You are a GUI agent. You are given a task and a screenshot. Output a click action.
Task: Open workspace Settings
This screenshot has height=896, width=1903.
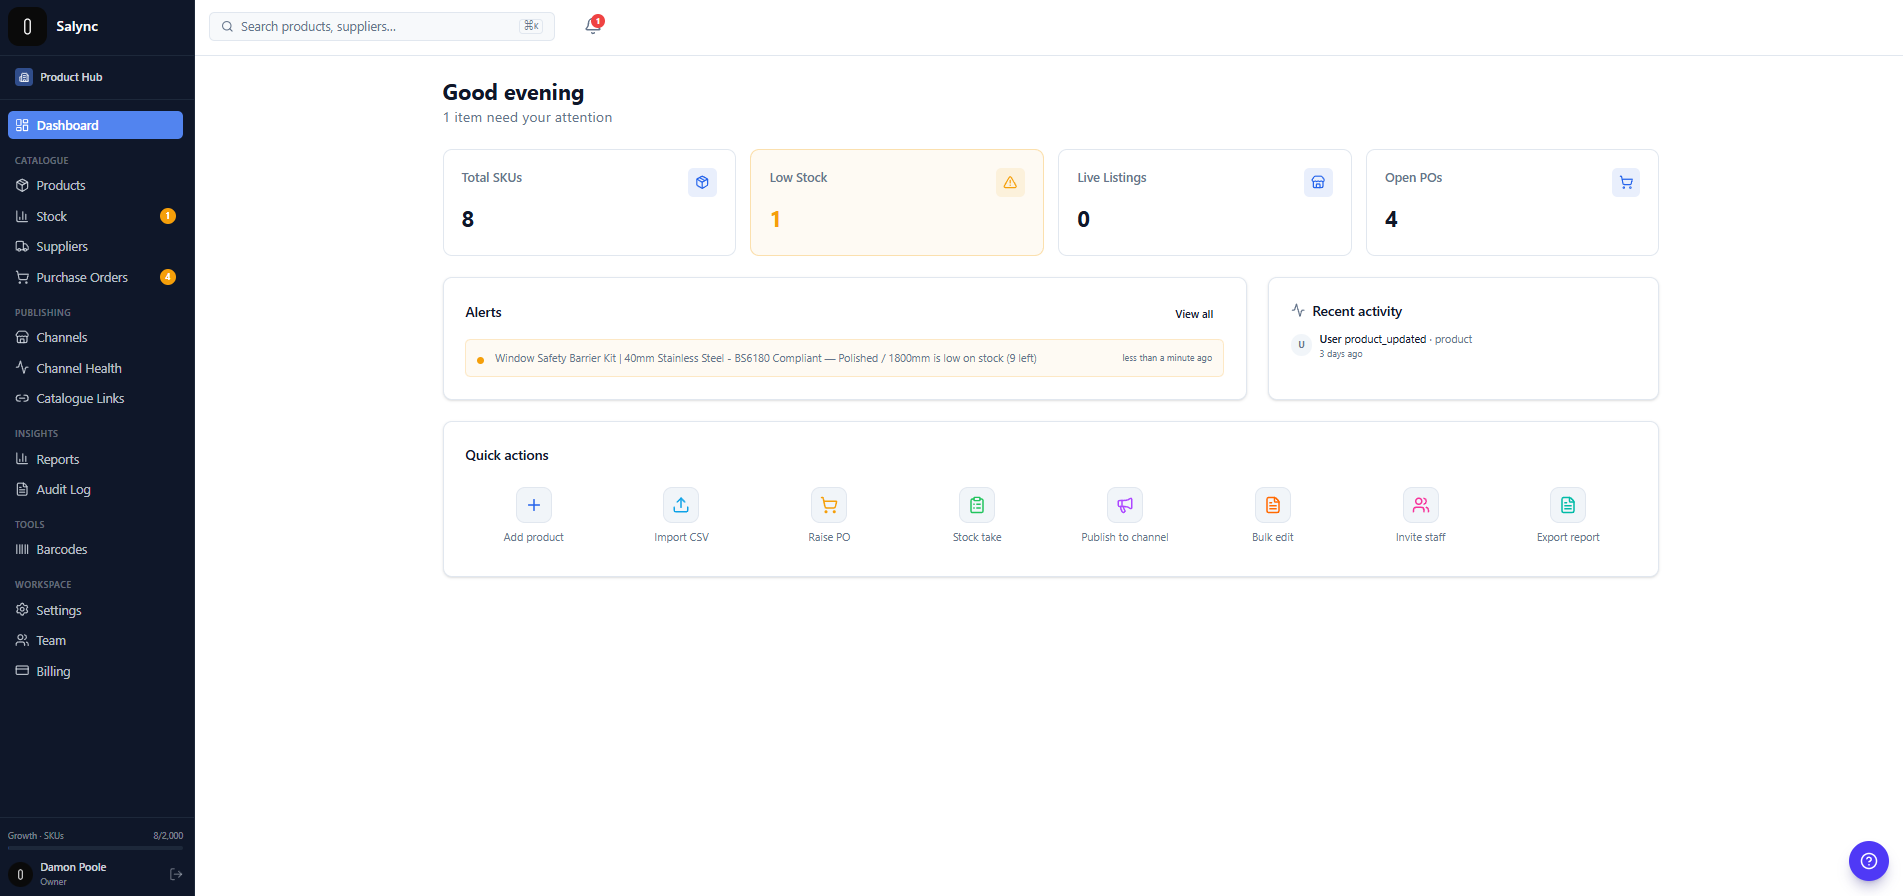click(x=95, y=610)
